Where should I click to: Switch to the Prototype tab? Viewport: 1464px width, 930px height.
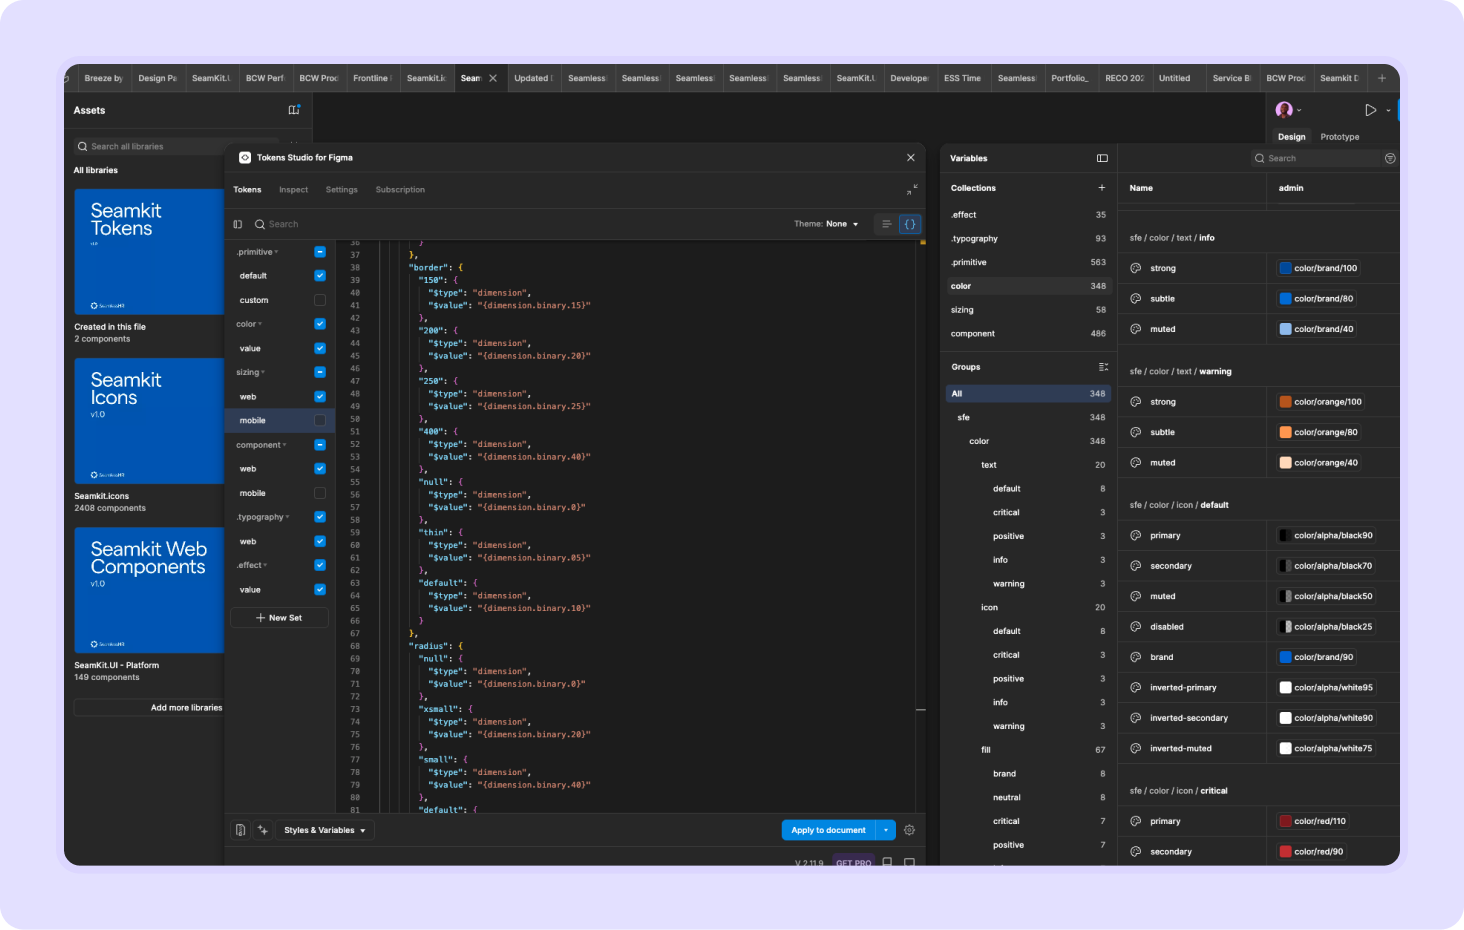[x=1340, y=137]
